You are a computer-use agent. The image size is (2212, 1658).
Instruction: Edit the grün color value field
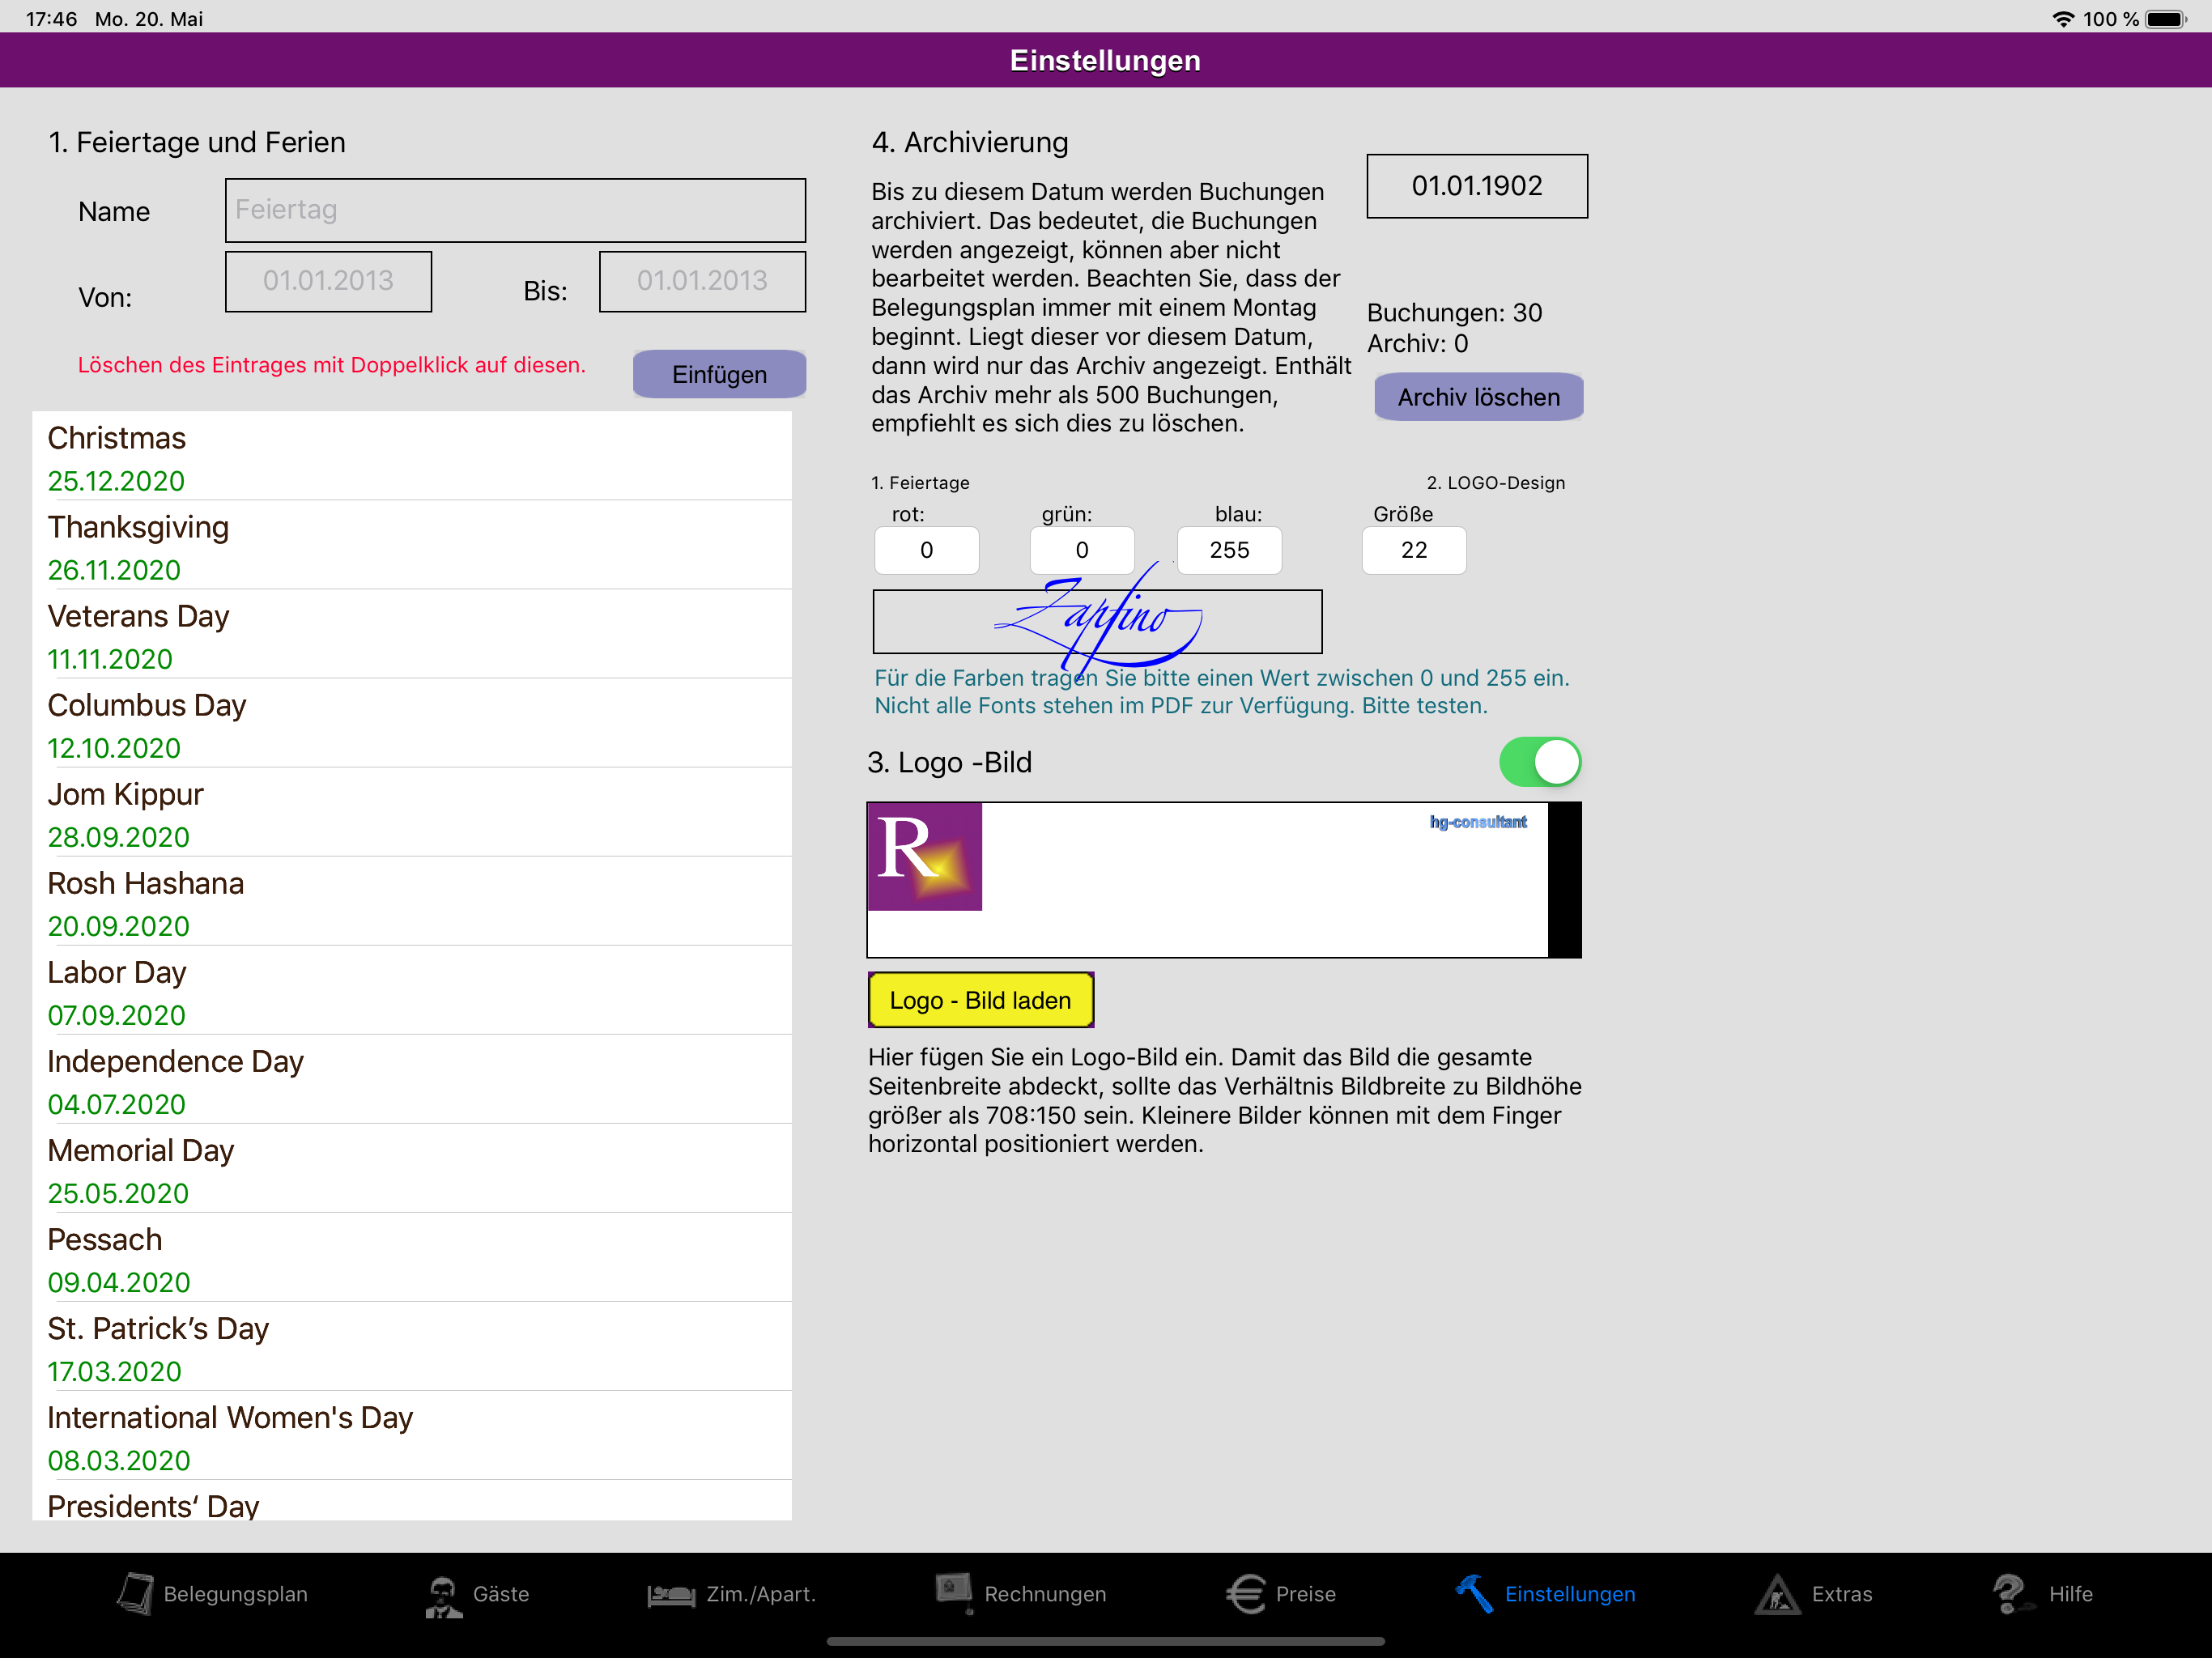point(1082,550)
